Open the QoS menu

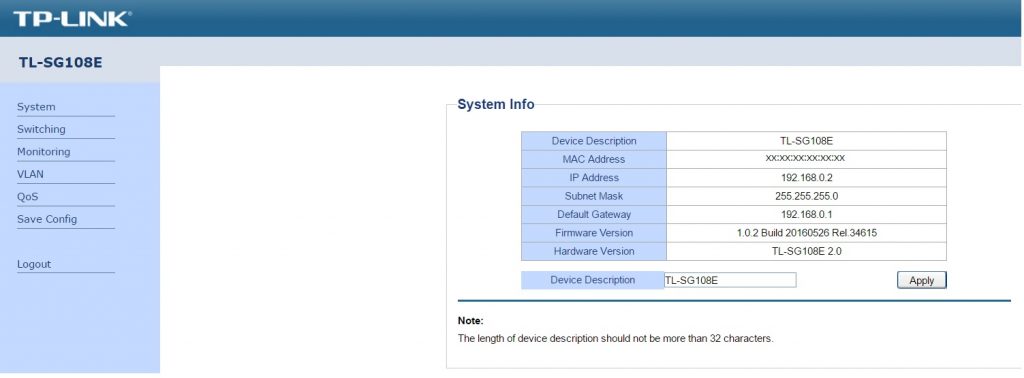click(28, 197)
